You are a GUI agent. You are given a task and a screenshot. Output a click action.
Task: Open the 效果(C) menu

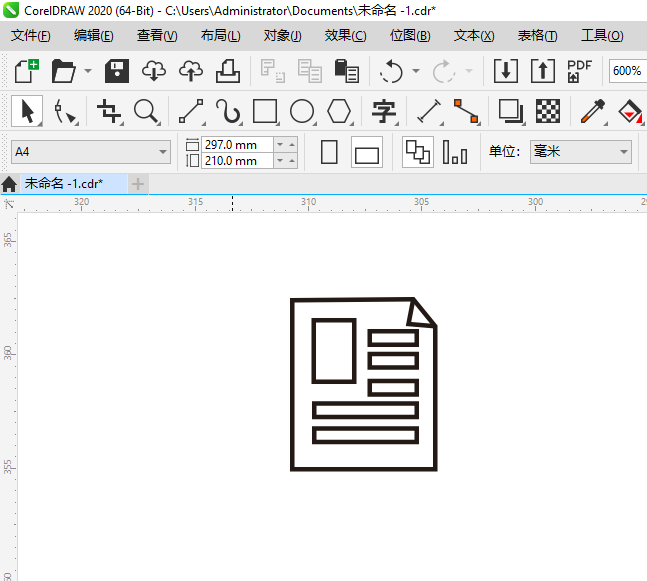point(345,36)
